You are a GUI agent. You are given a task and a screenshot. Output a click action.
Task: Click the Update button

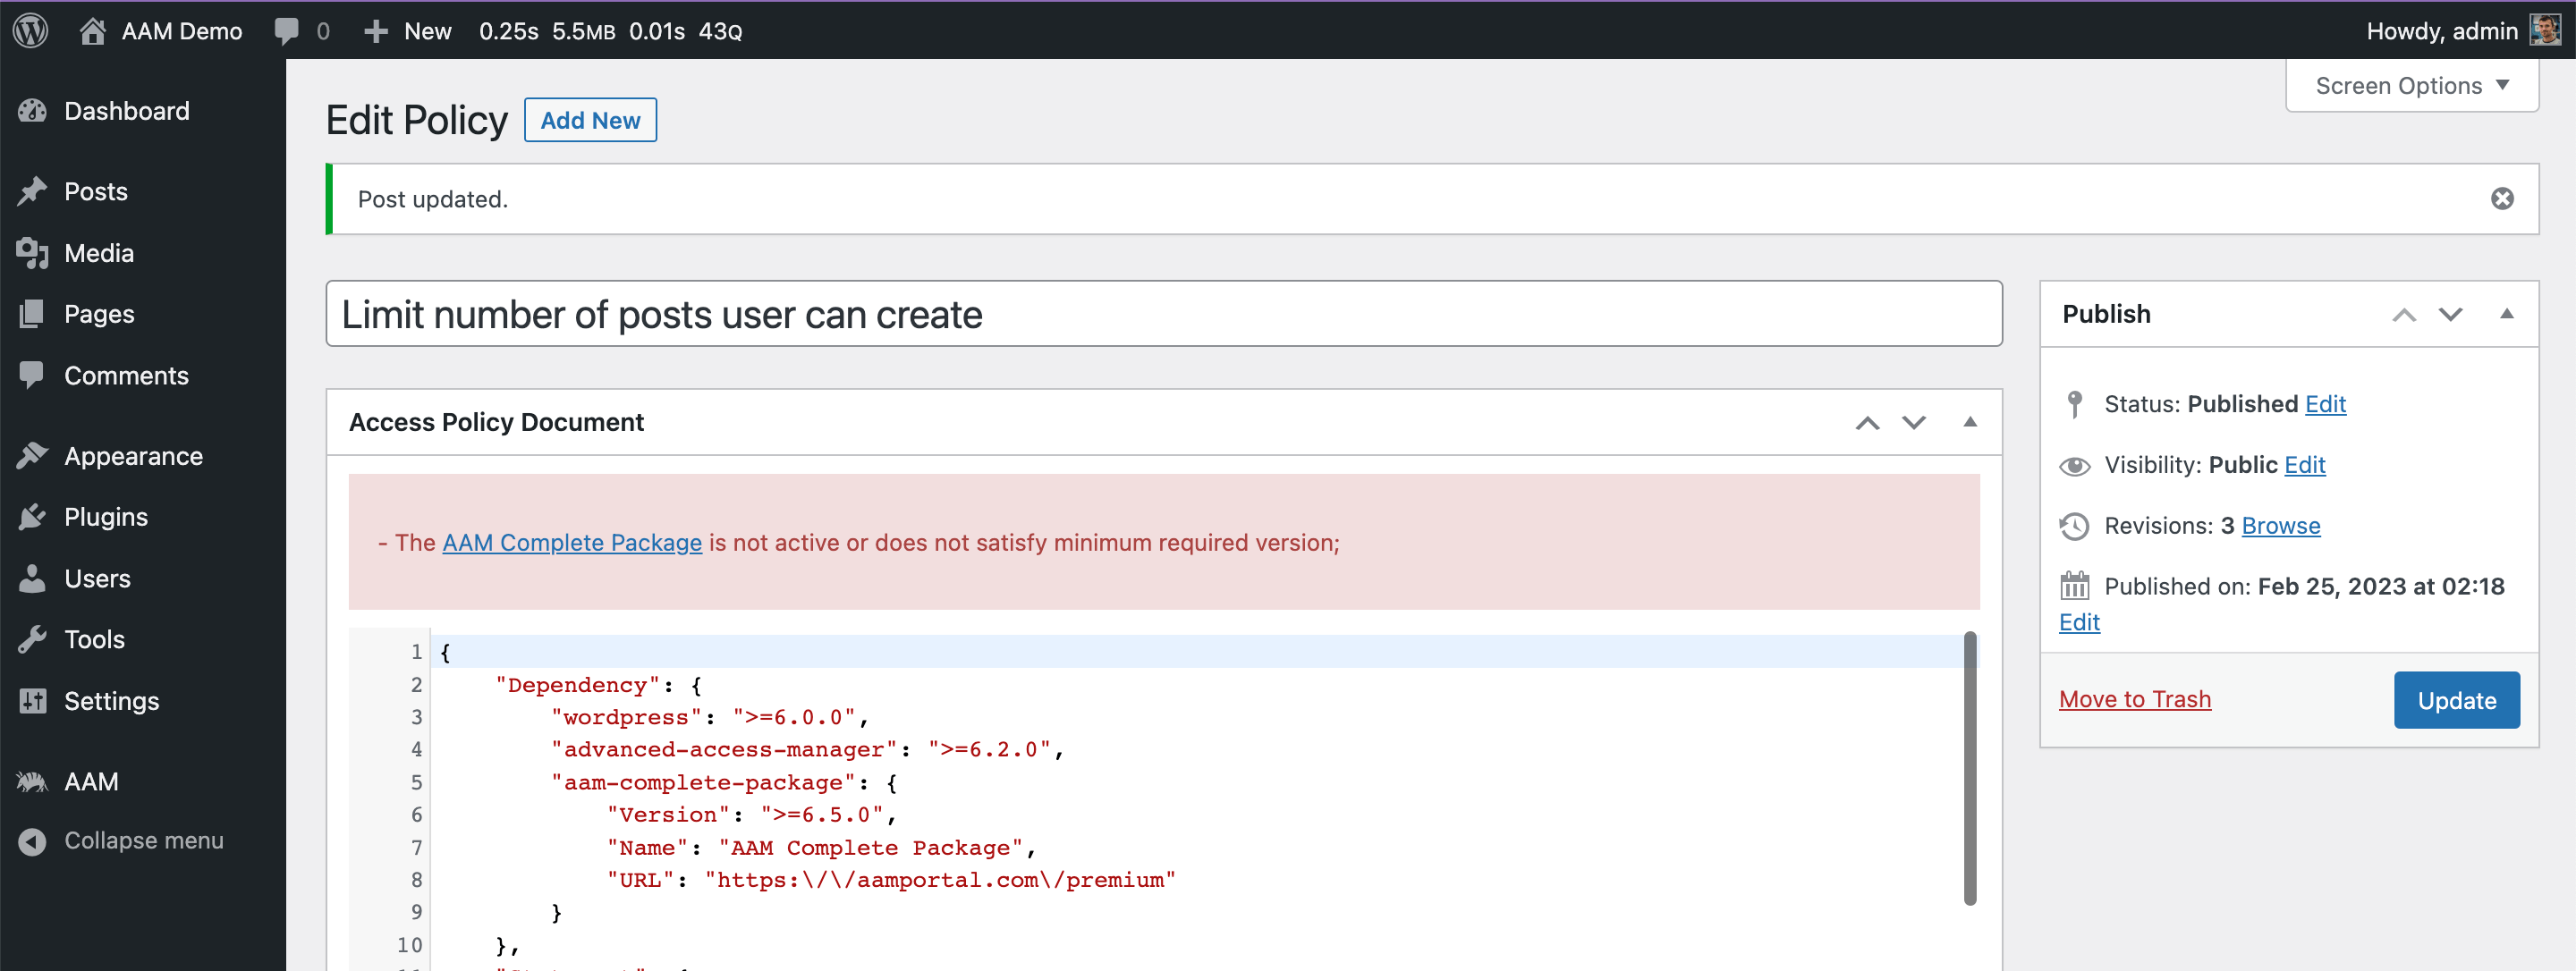click(2456, 700)
